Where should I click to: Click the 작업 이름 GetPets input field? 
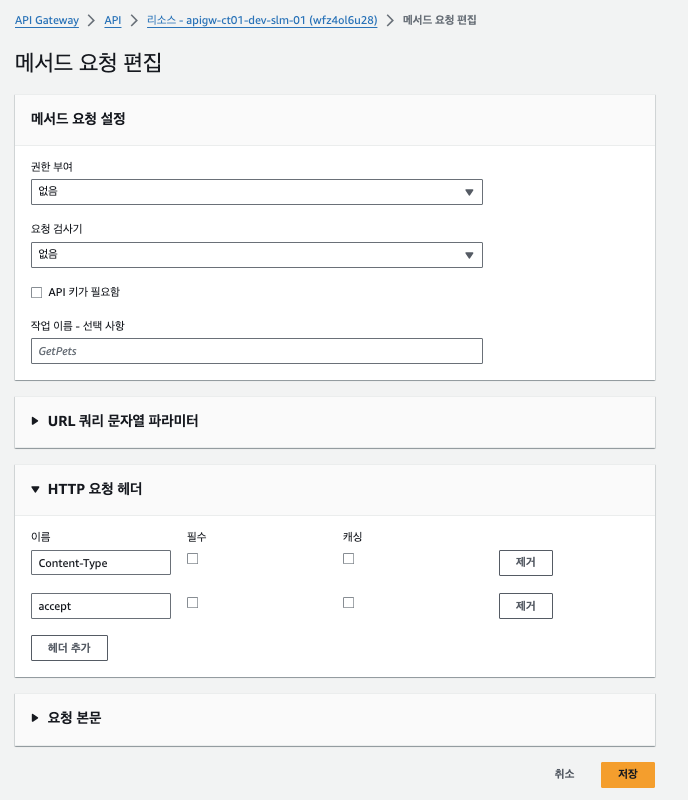click(x=257, y=351)
